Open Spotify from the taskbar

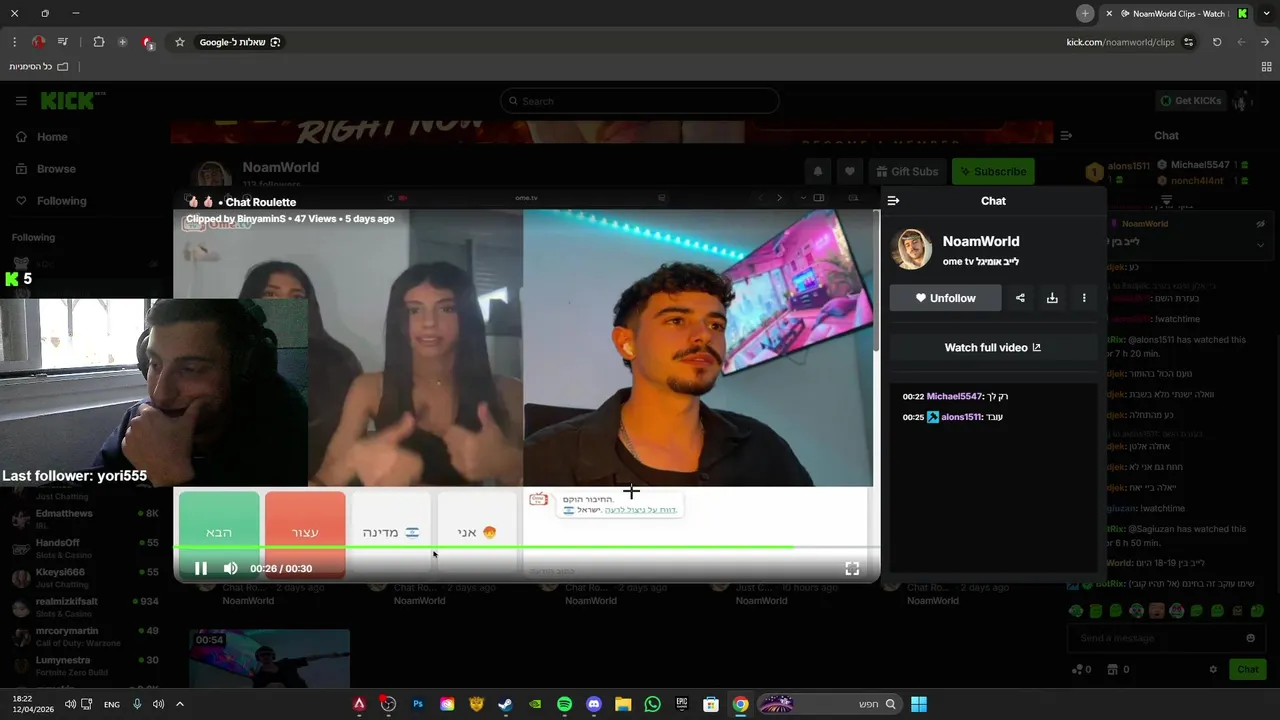[x=564, y=704]
